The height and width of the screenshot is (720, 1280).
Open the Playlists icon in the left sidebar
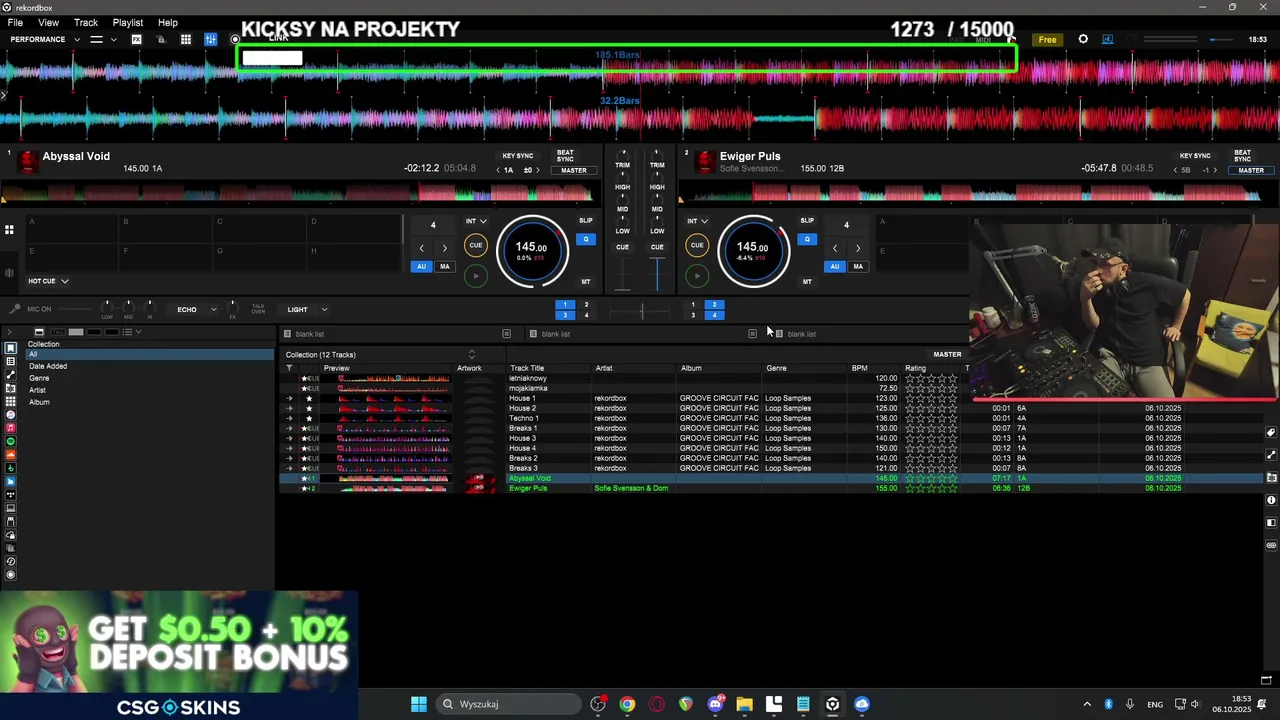(11, 361)
